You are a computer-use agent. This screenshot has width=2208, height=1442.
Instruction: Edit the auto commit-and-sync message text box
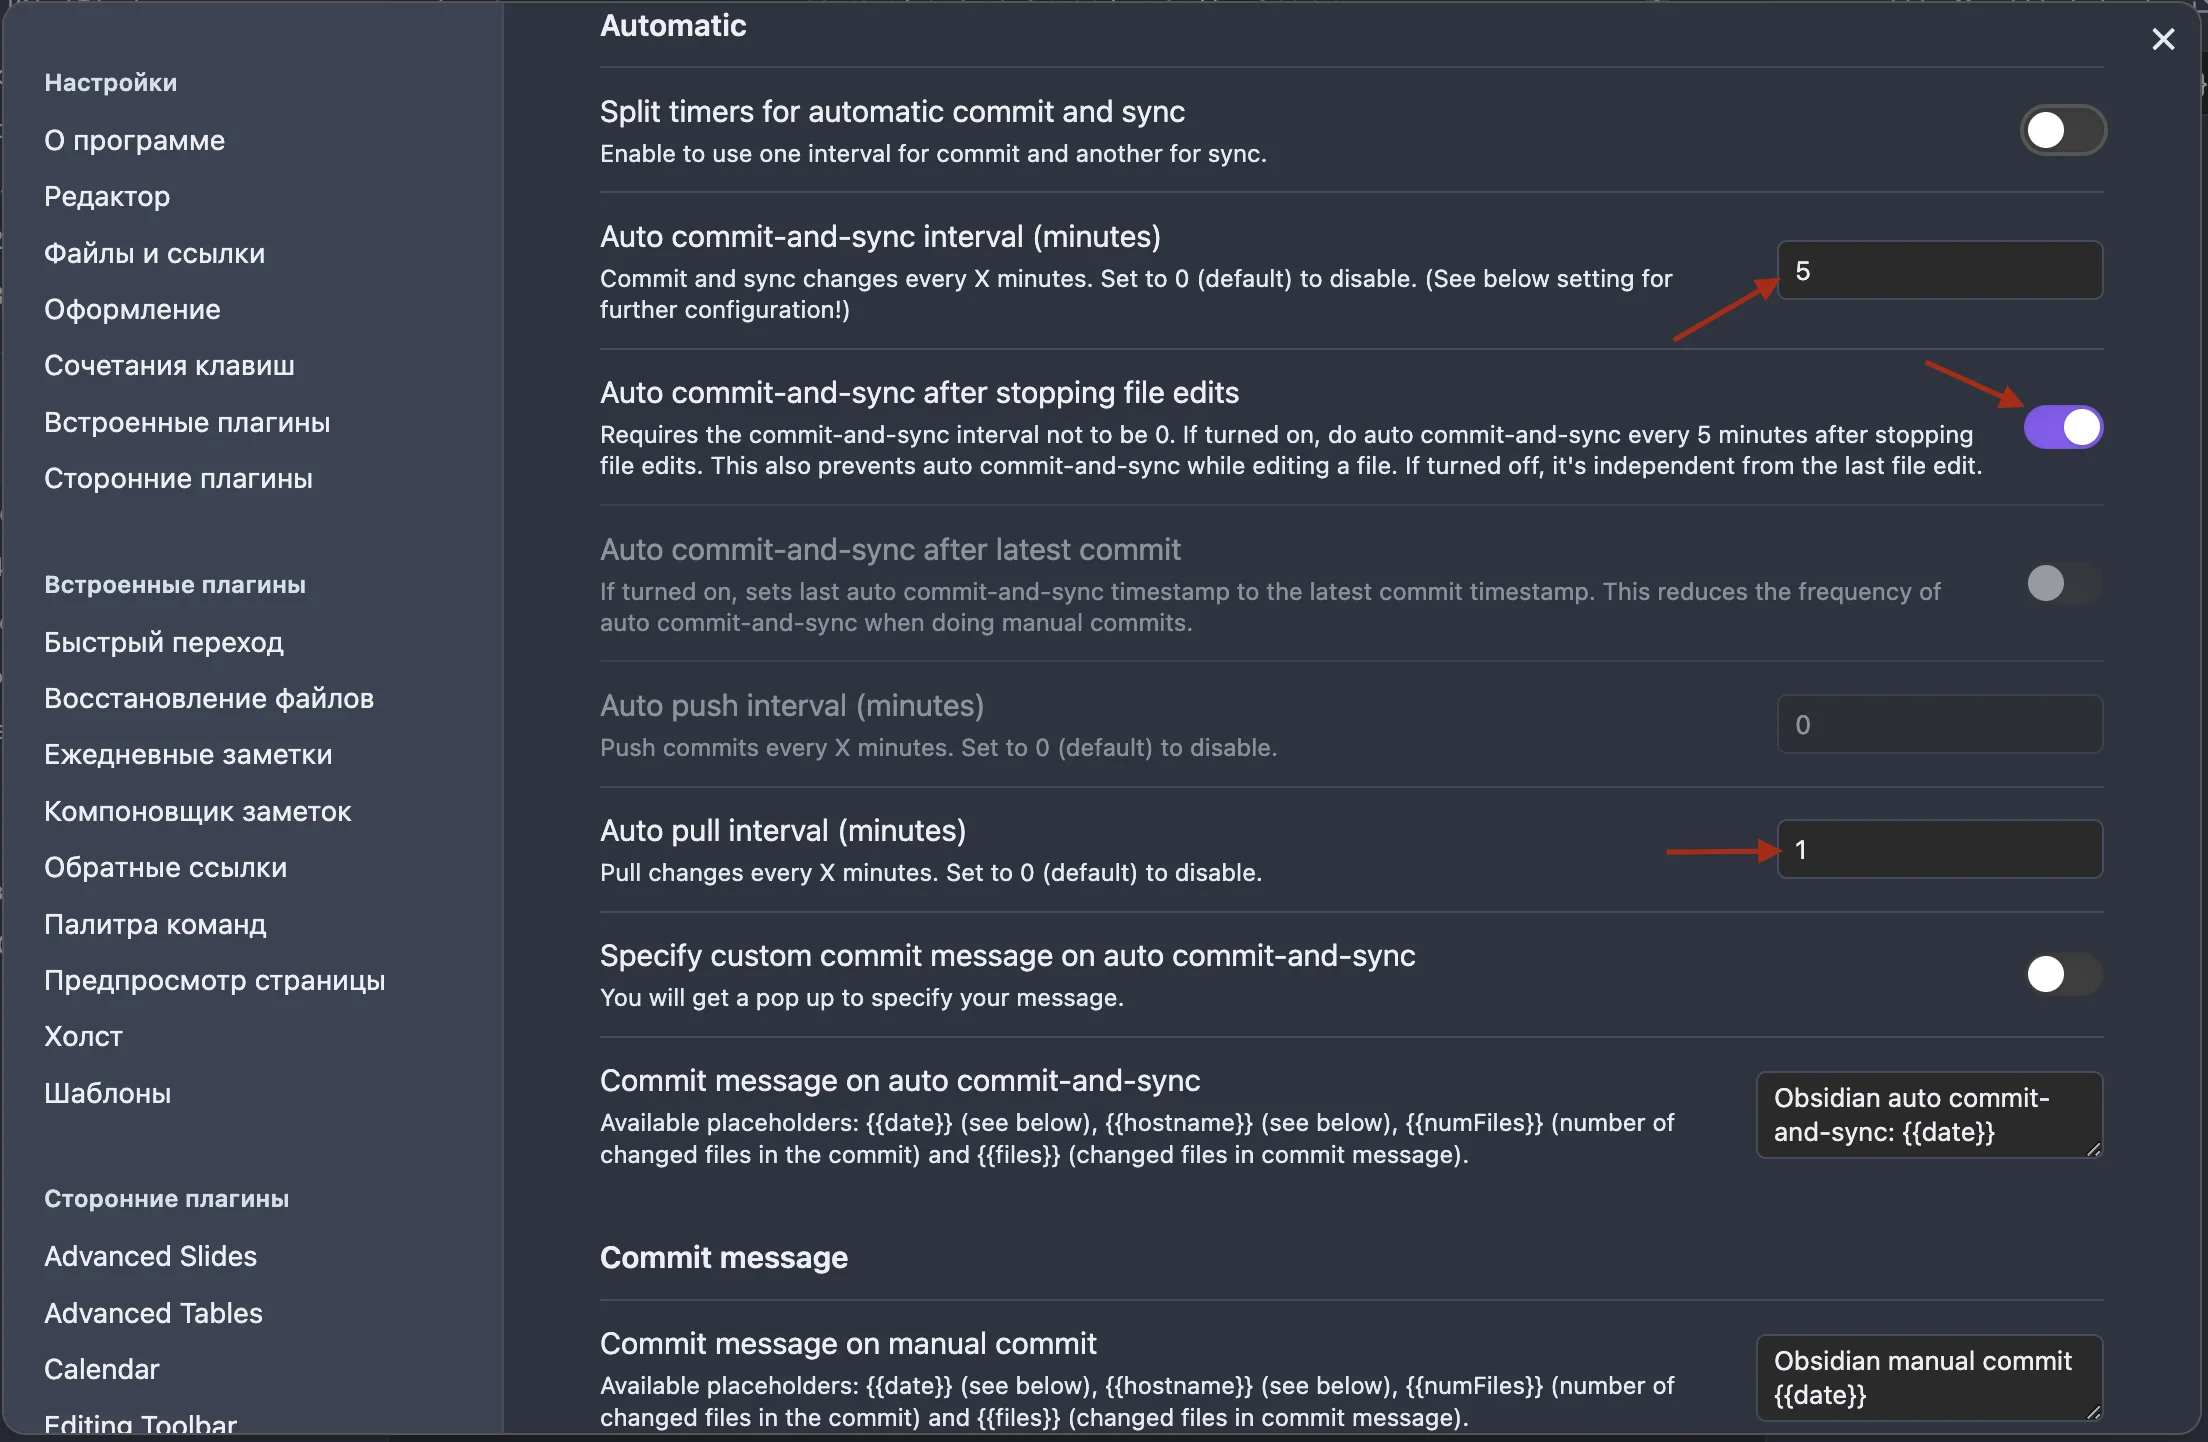tap(1928, 1115)
